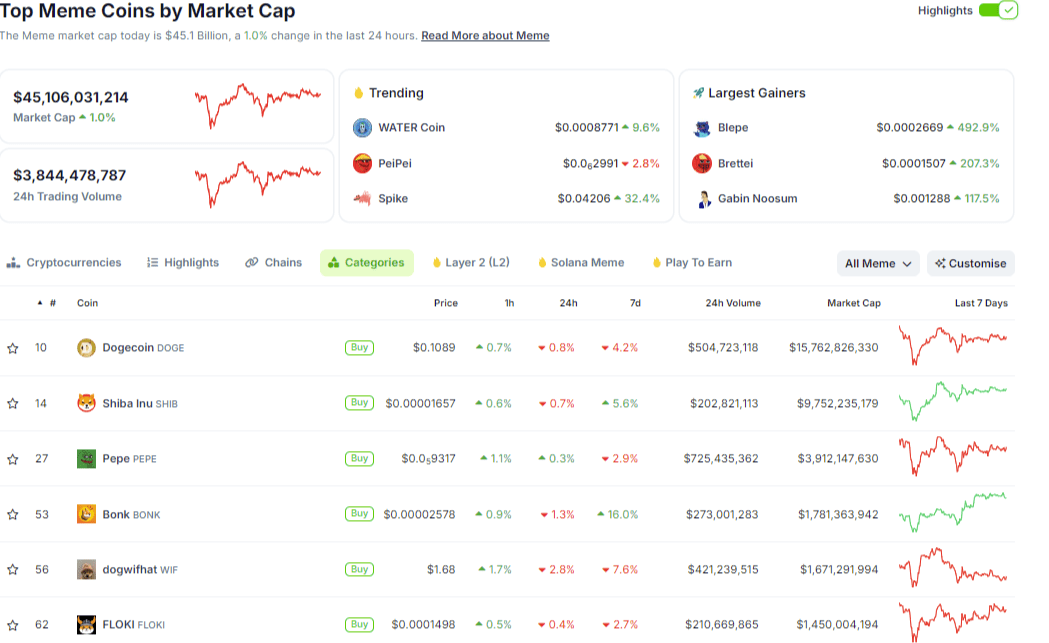The width and height of the screenshot is (1049, 643).
Task: Click the Pepe logo icon
Action: [86, 459]
